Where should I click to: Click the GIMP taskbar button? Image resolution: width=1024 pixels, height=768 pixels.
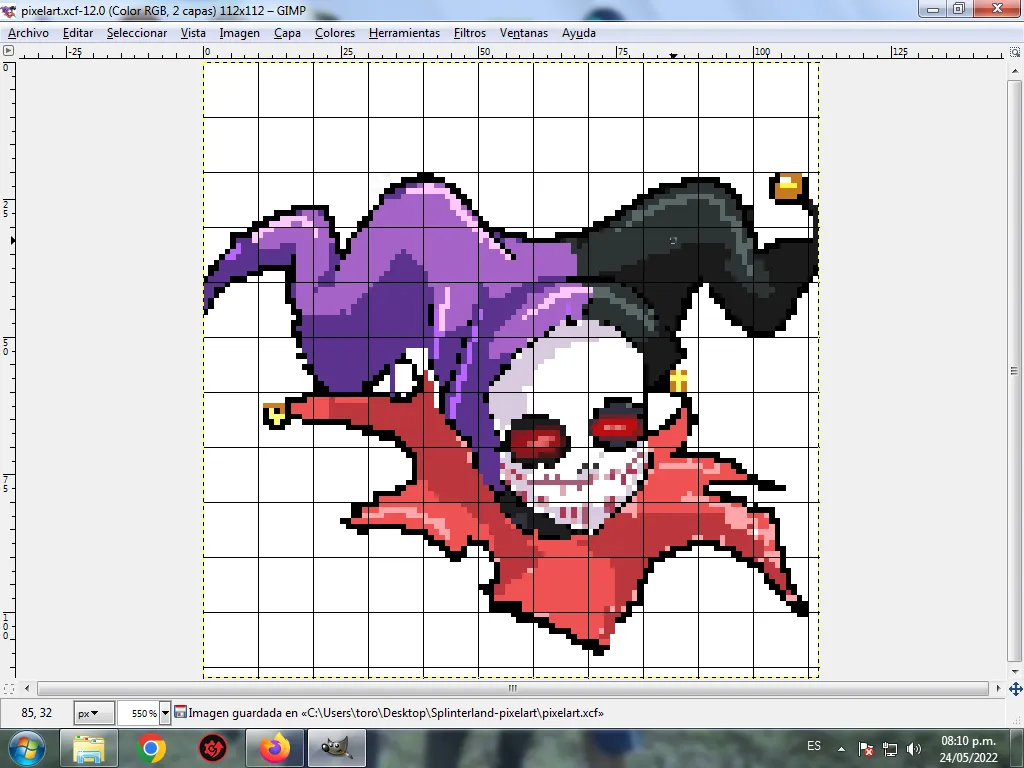click(x=337, y=748)
